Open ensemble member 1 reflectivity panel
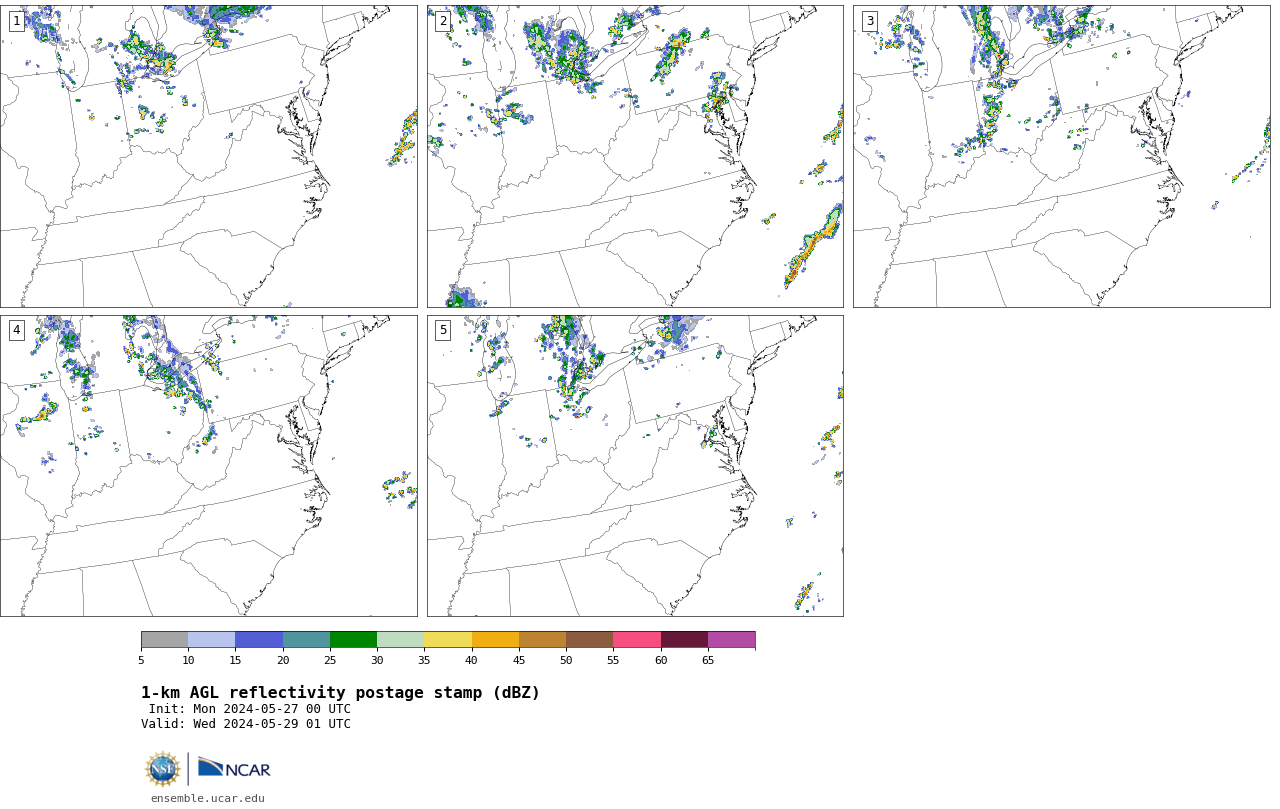Viewport: 1280px width, 809px height. tap(208, 156)
